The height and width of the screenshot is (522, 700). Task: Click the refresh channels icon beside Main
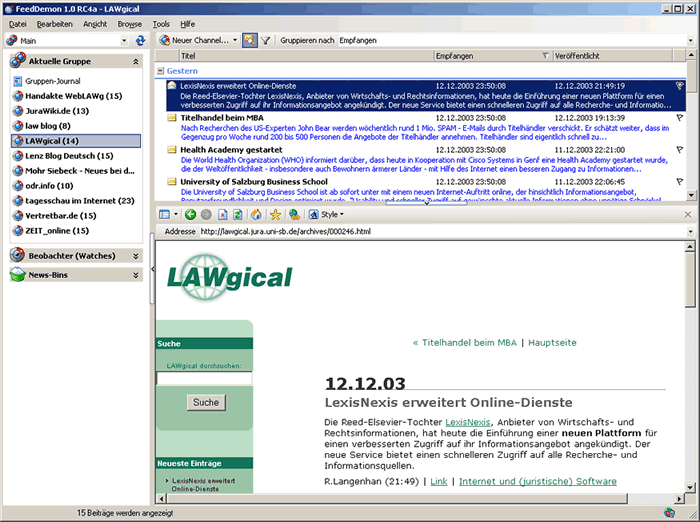[140, 40]
